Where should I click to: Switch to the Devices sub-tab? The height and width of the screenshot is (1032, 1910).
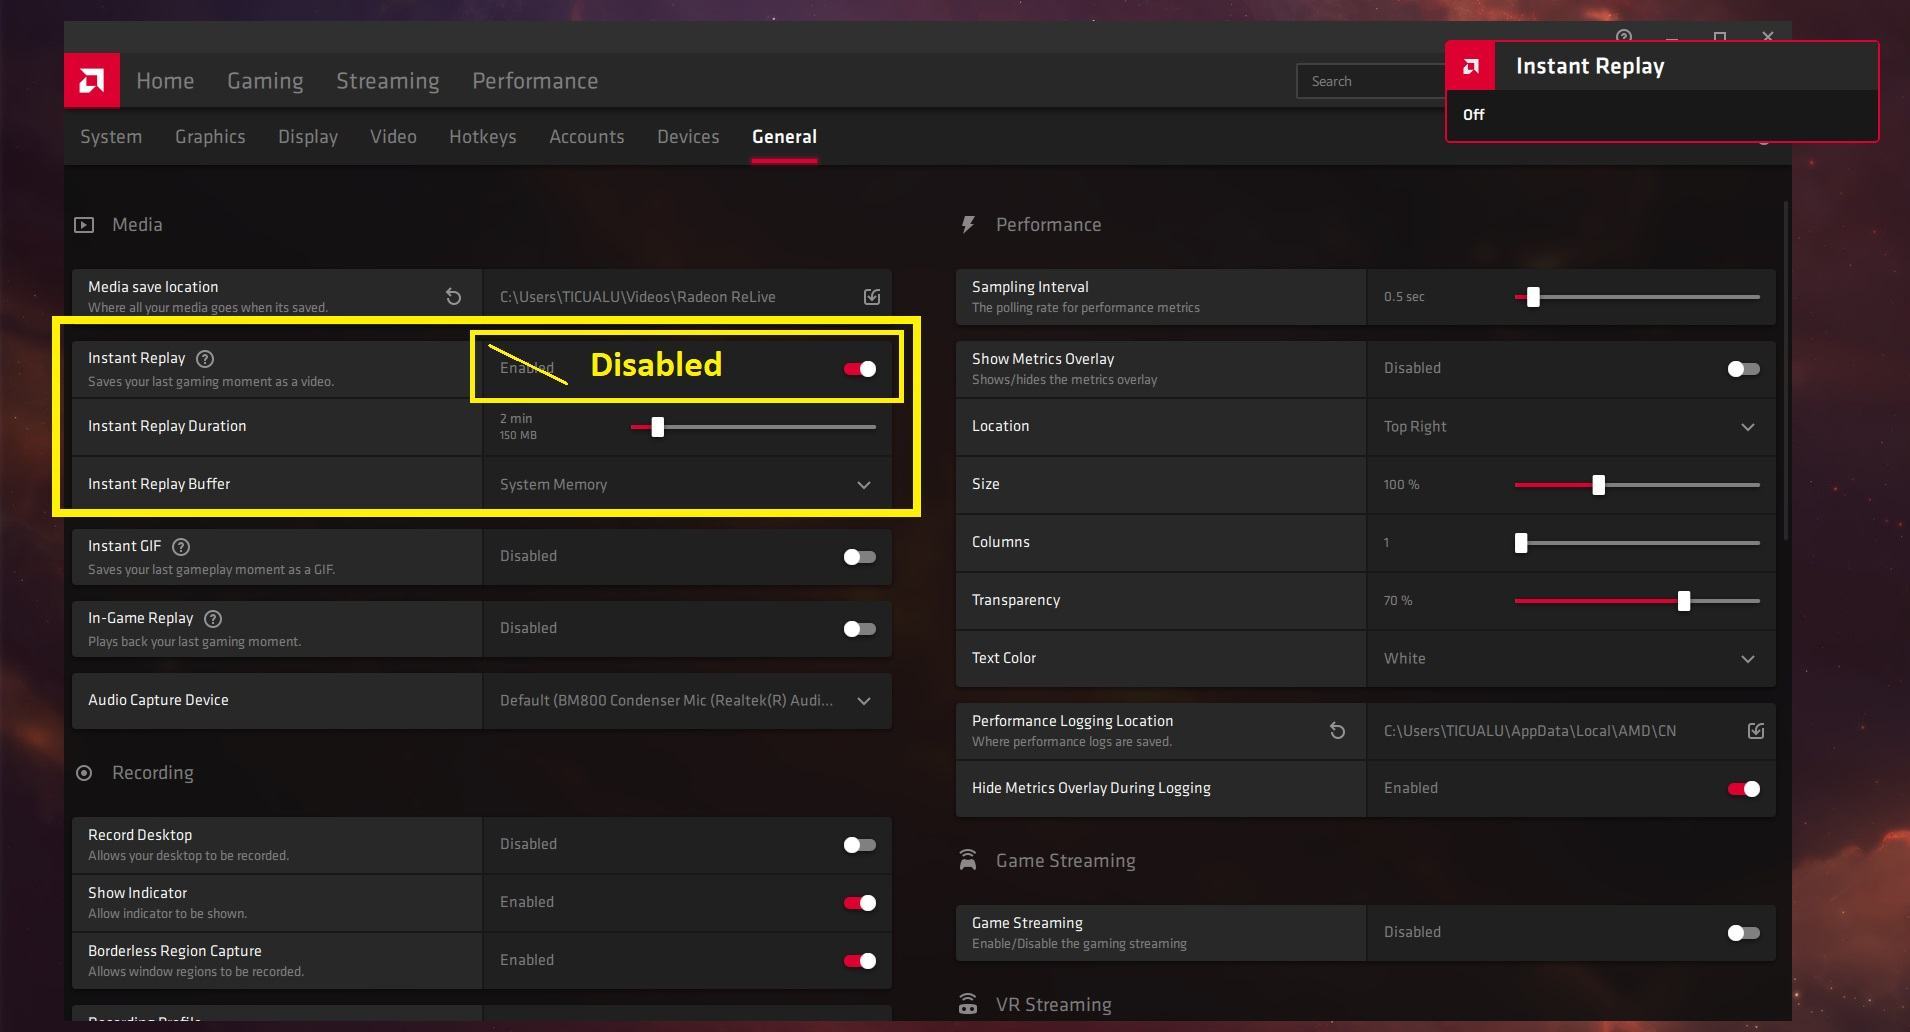click(688, 137)
